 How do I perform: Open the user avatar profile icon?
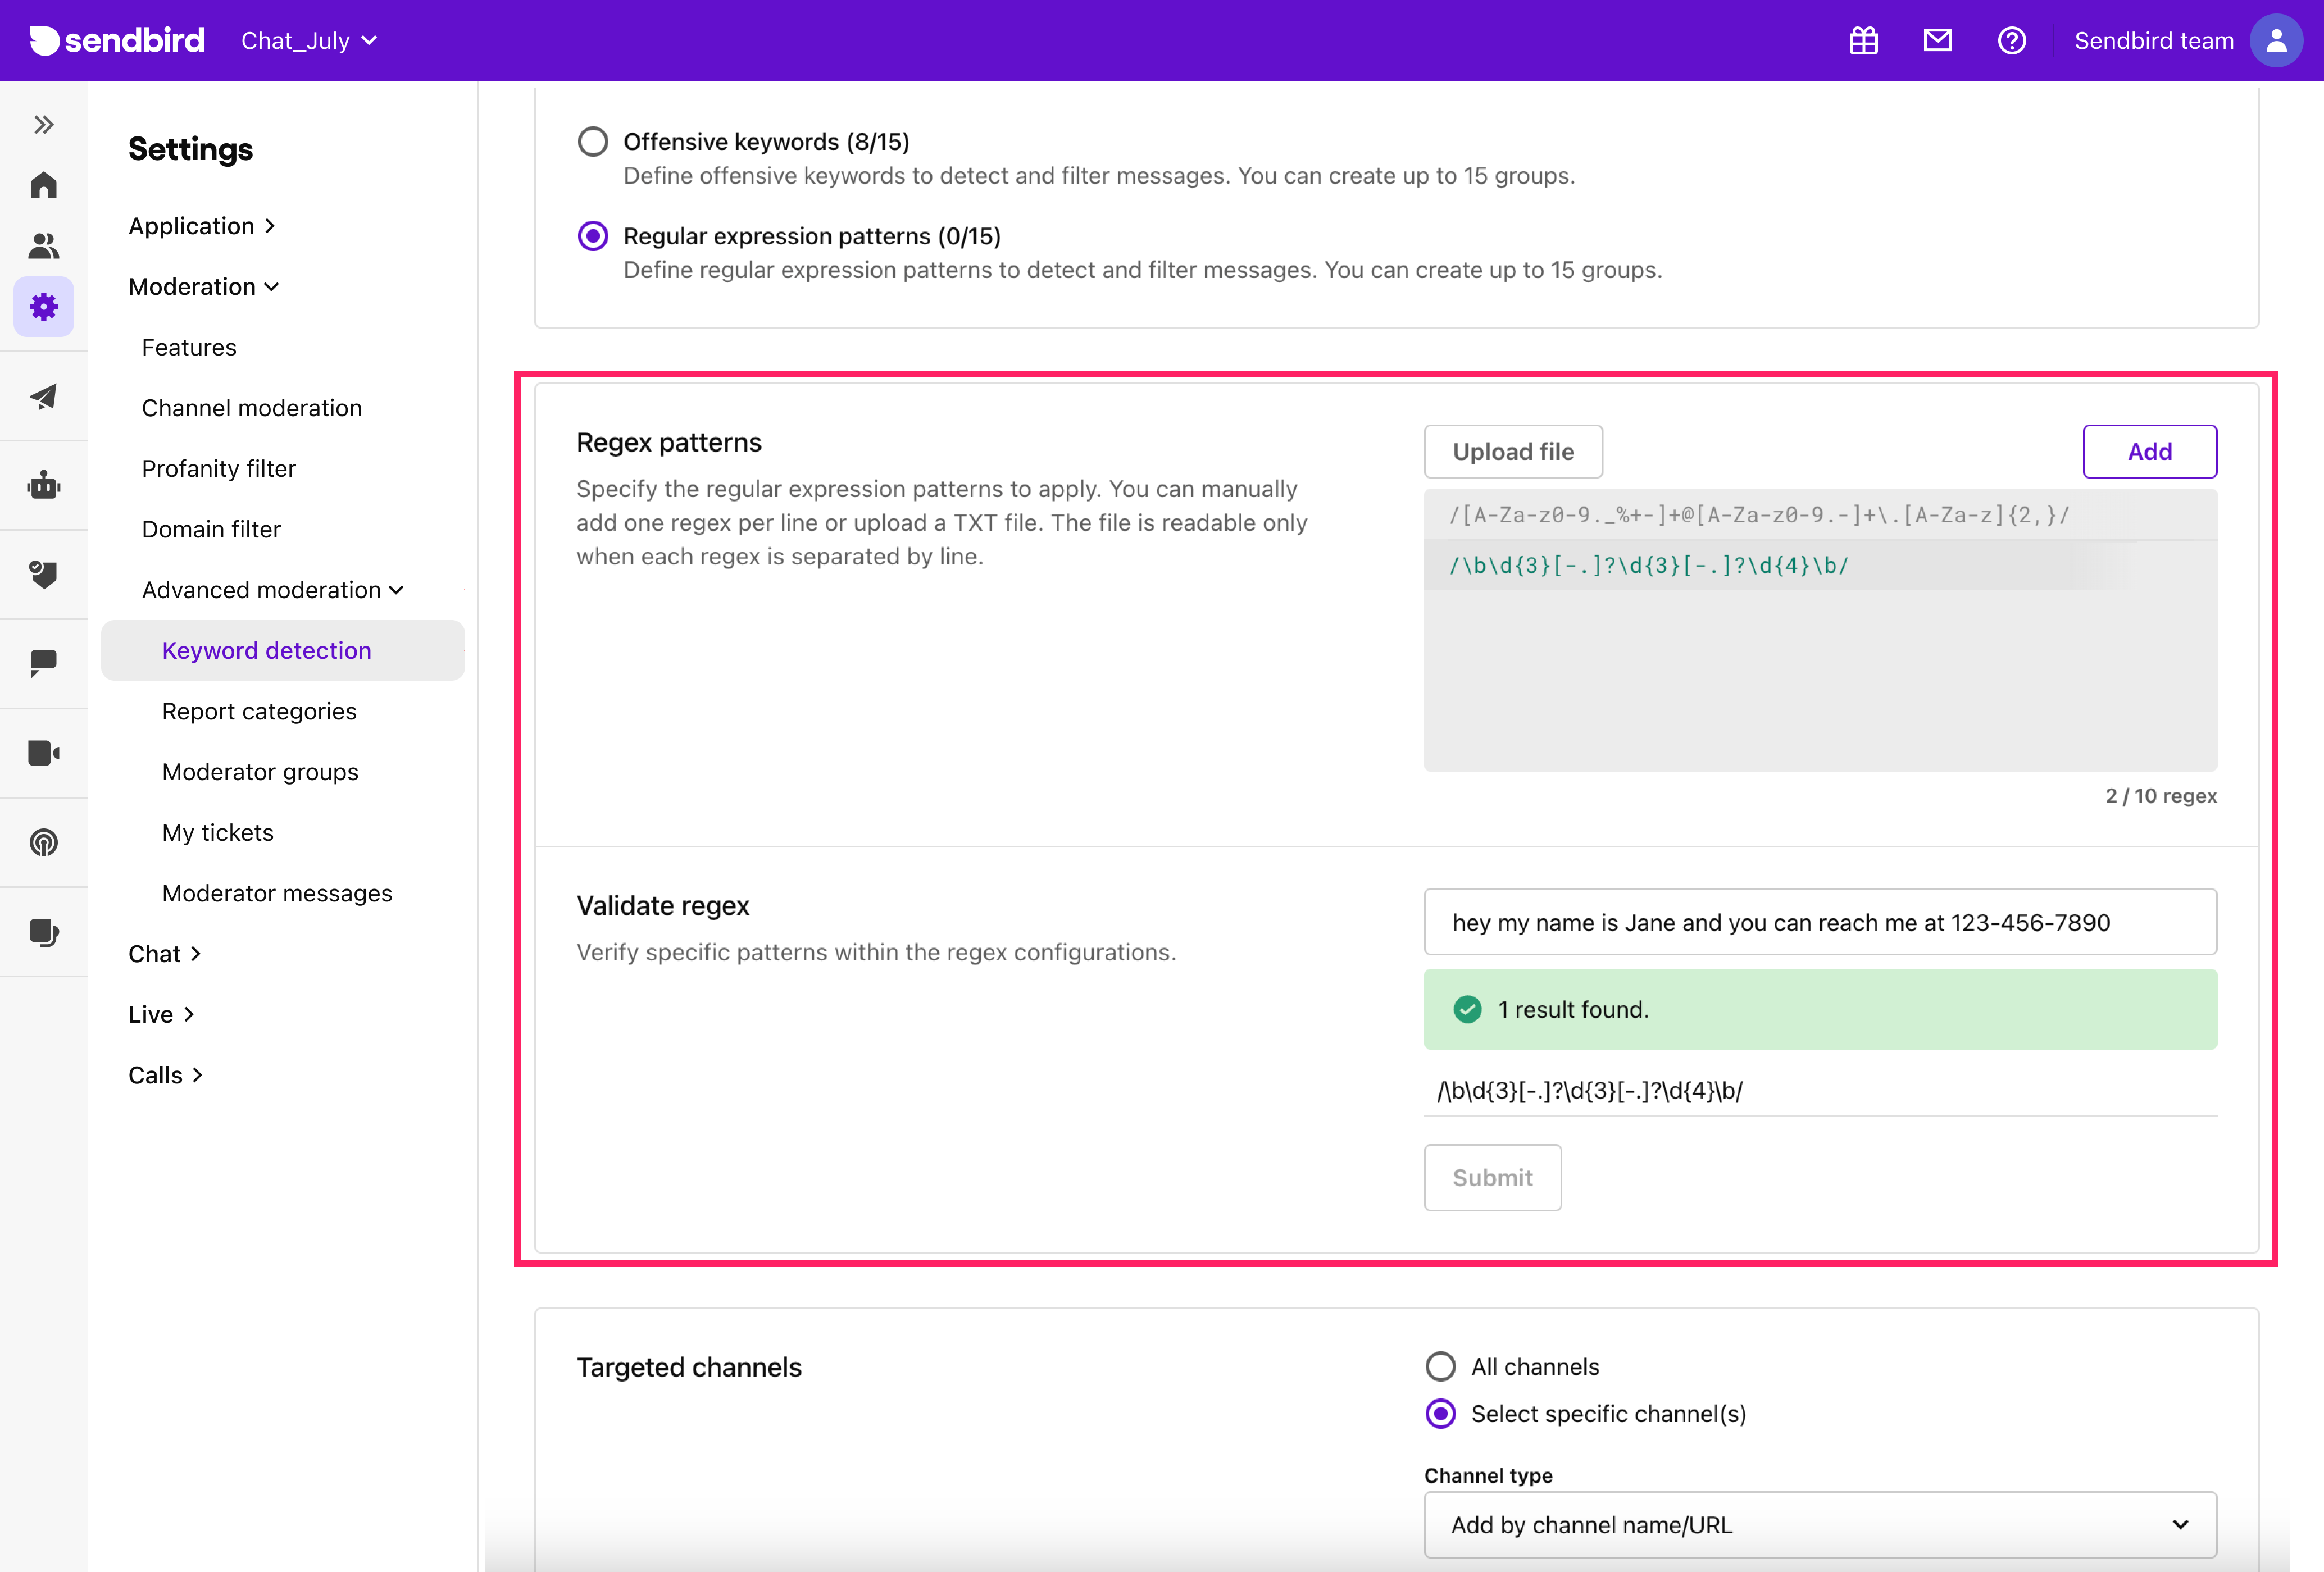pos(2276,40)
